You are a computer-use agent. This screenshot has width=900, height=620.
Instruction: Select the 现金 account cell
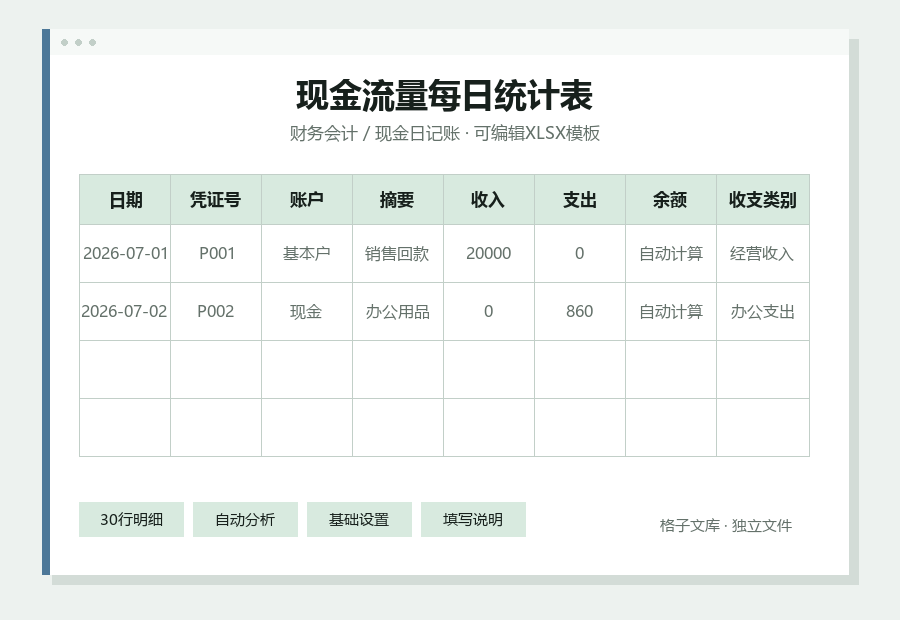coord(307,312)
